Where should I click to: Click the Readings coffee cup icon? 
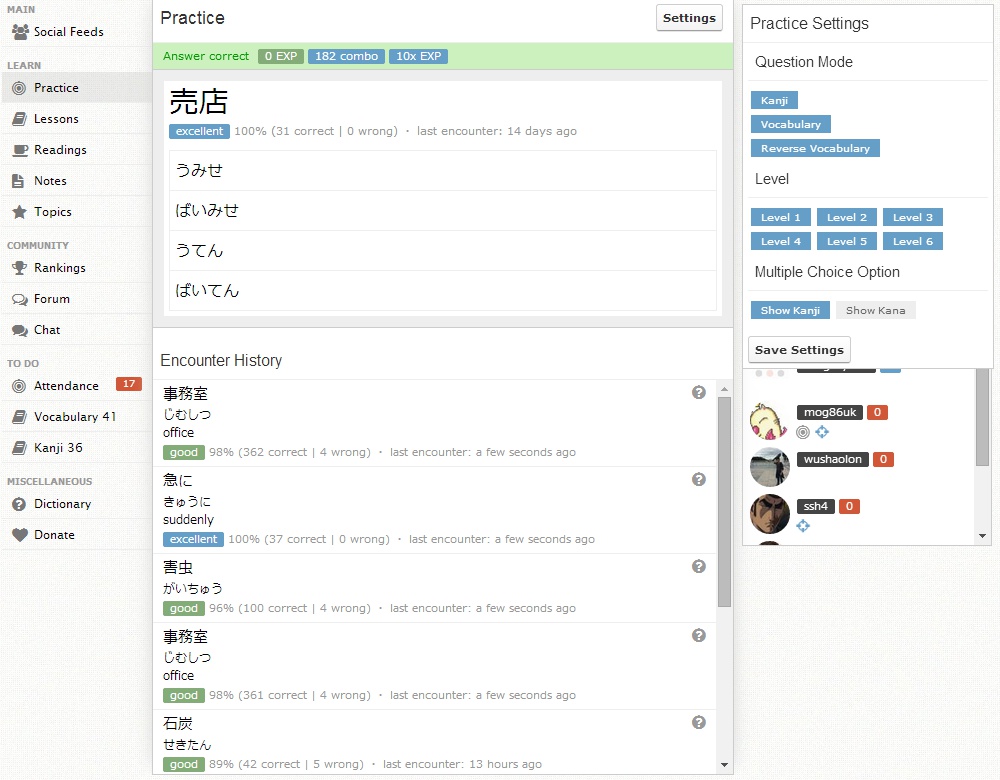click(19, 150)
